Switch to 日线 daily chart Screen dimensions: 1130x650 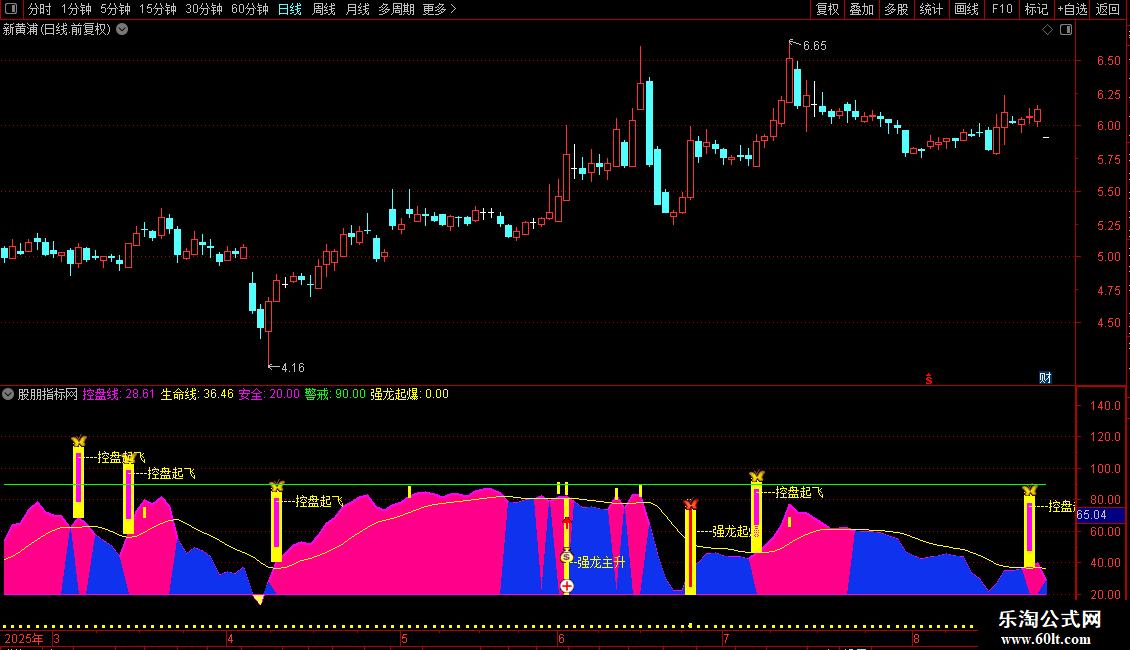coord(290,9)
